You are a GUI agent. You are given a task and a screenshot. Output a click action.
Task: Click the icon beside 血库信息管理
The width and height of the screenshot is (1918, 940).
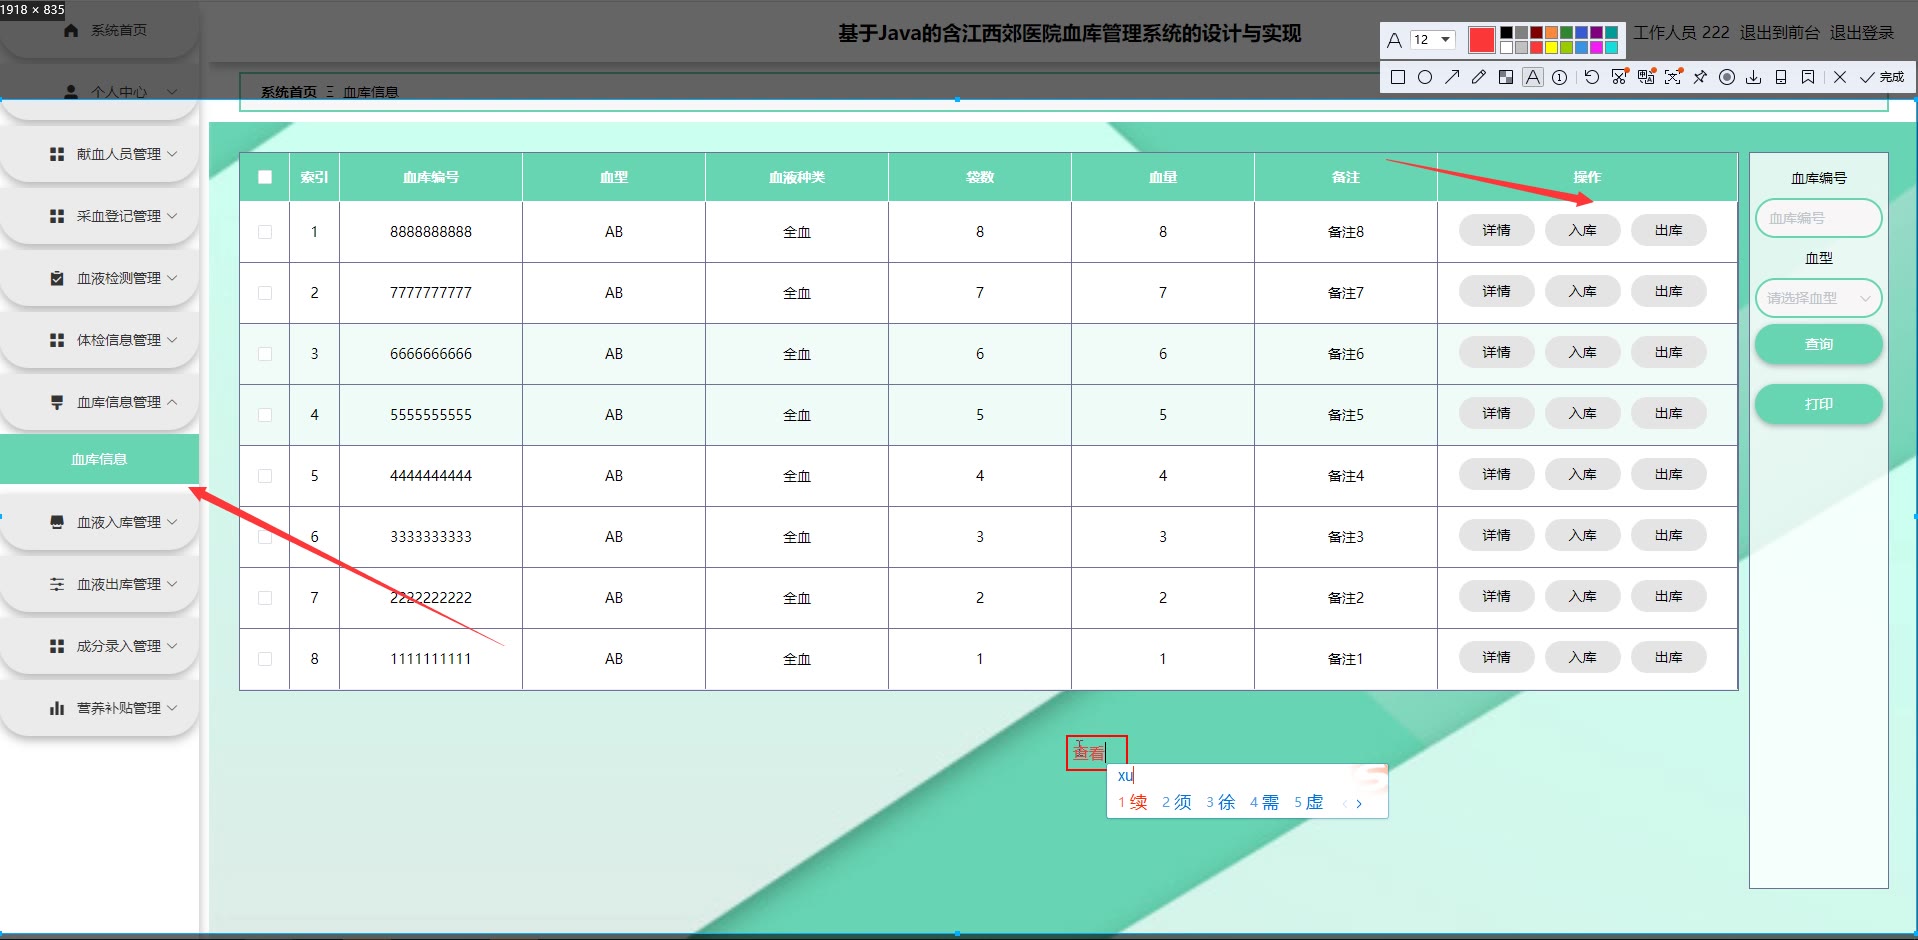coord(57,402)
